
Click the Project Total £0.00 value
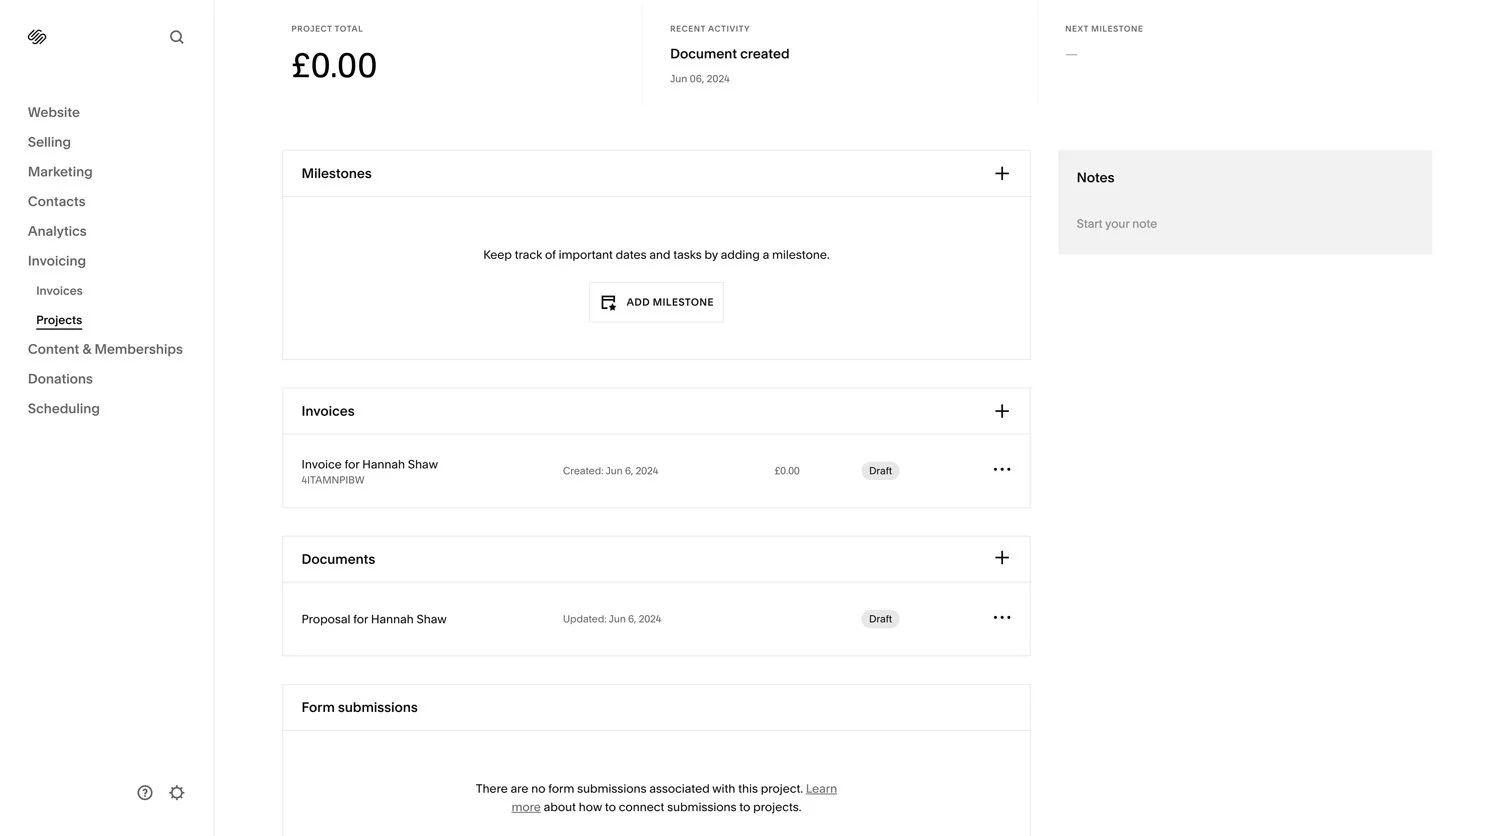tap(334, 66)
